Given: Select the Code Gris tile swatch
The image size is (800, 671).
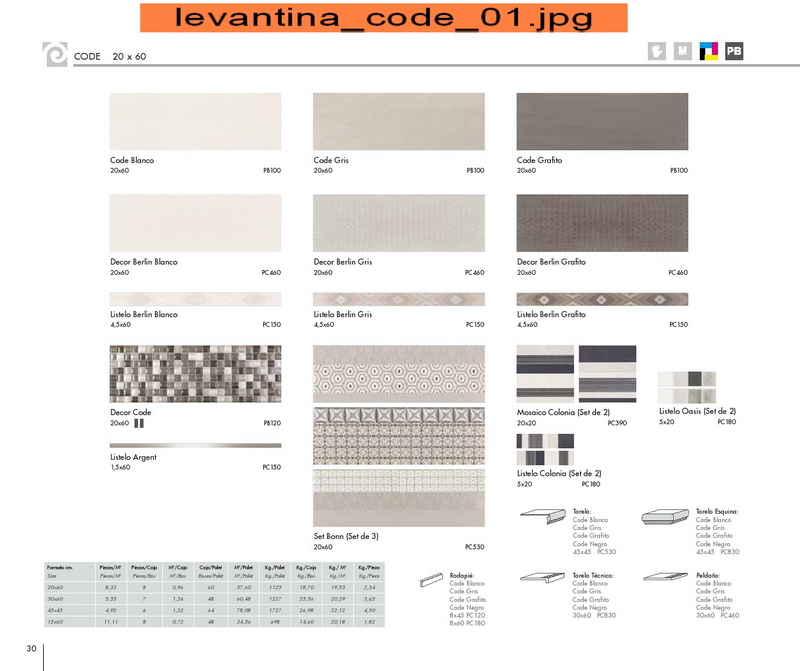Looking at the screenshot, I should (399, 121).
